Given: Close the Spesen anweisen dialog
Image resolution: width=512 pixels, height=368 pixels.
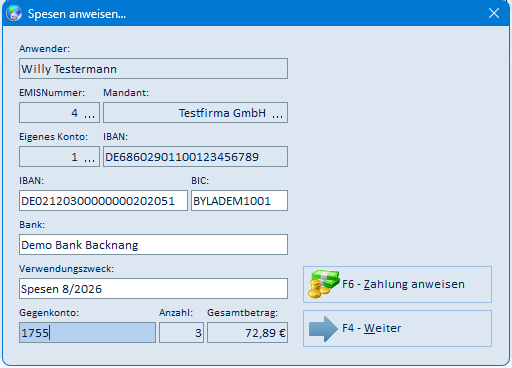Looking at the screenshot, I should pos(494,13).
